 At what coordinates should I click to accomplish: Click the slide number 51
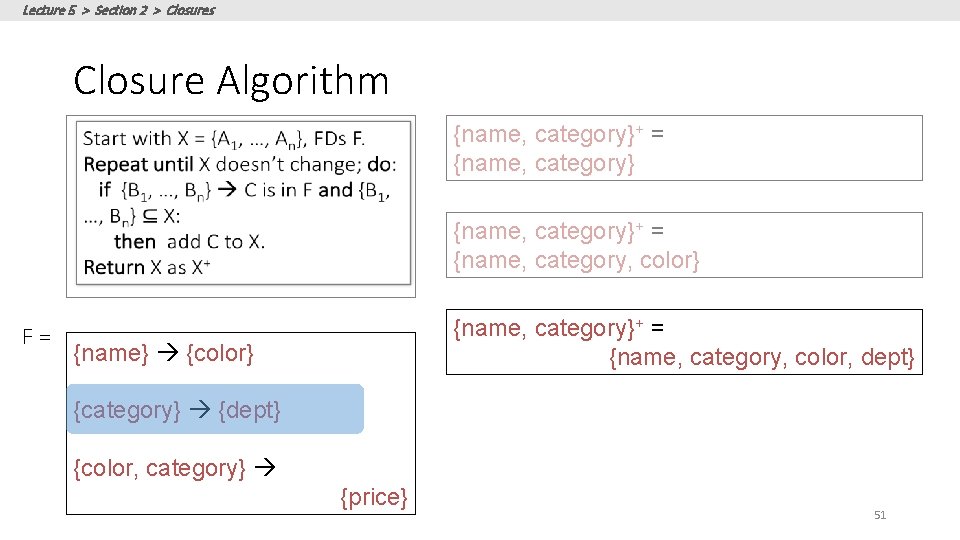880,516
